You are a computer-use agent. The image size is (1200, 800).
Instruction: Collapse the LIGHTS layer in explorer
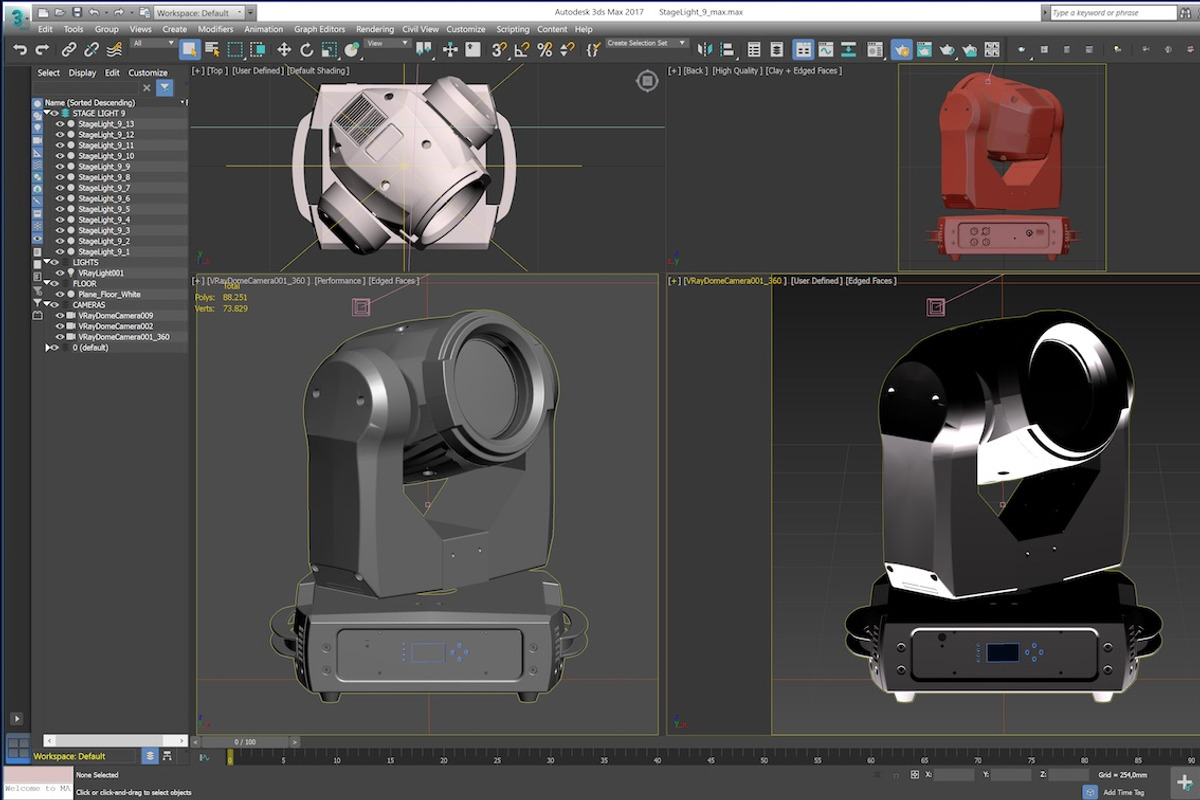pos(47,262)
